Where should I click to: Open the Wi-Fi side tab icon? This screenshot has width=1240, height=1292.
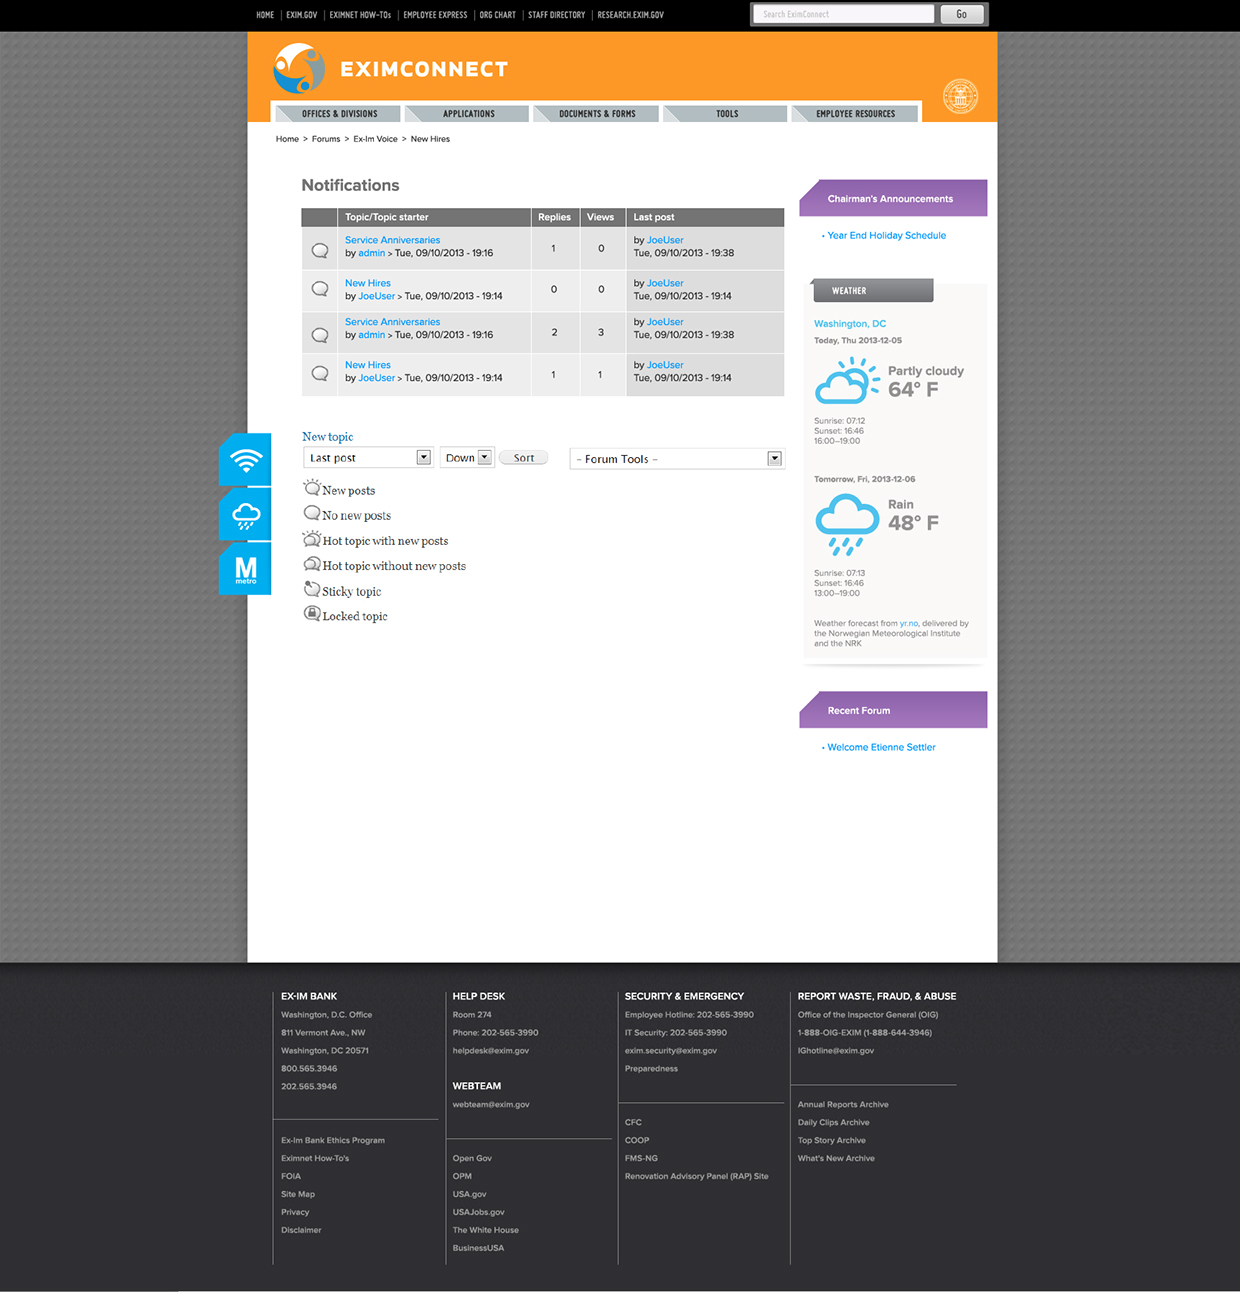point(246,460)
